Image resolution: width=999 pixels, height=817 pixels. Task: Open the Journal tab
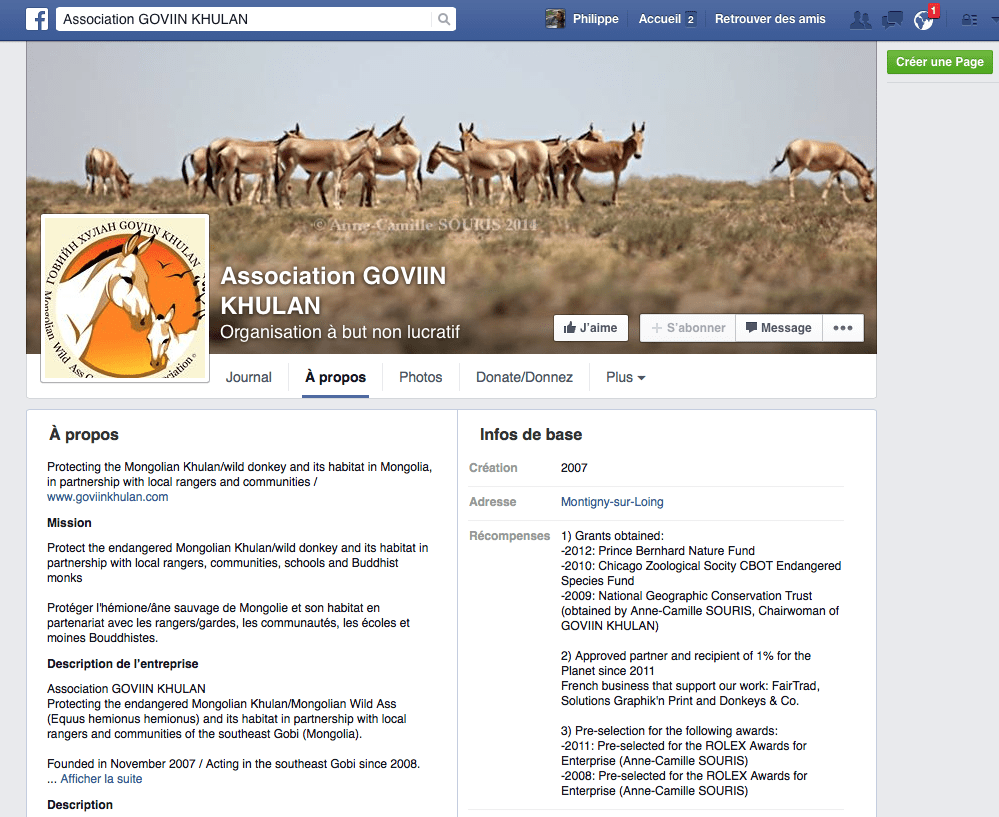(x=248, y=377)
